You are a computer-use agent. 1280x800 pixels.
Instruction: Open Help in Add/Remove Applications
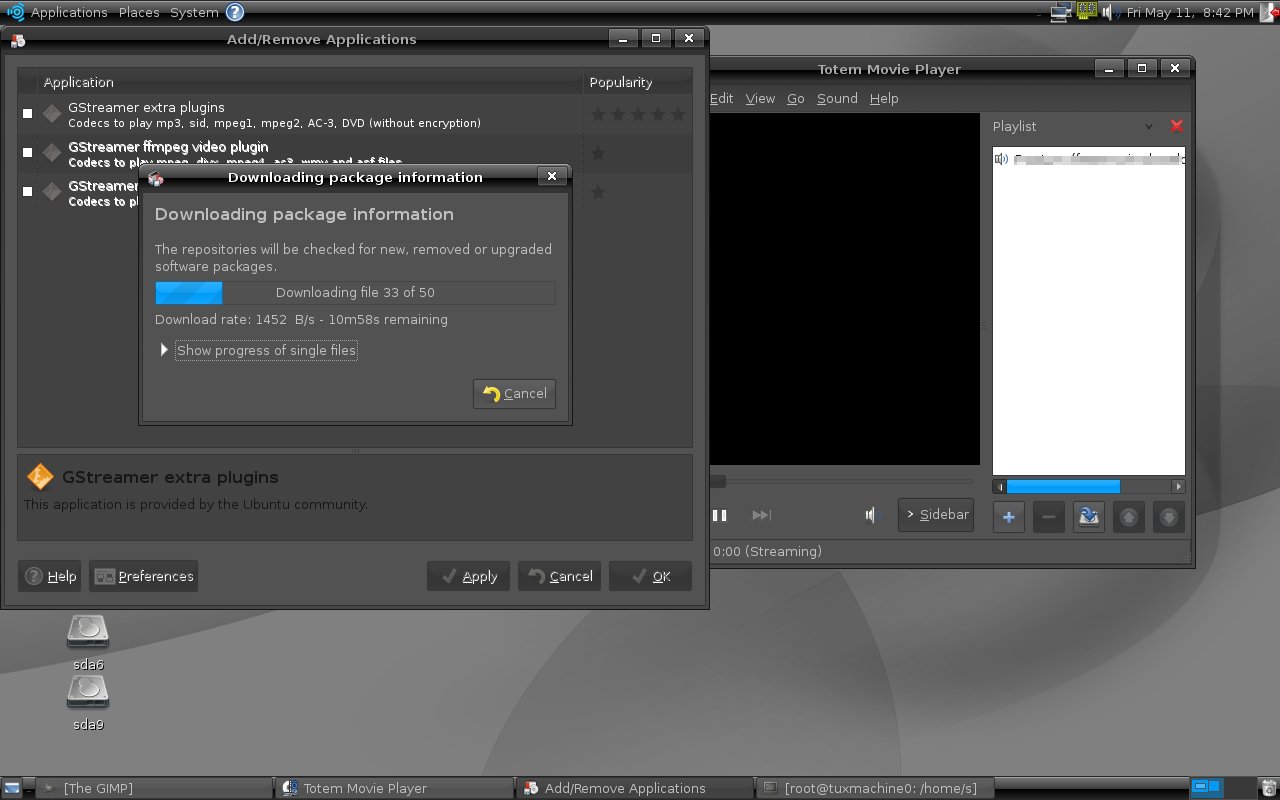[x=50, y=576]
